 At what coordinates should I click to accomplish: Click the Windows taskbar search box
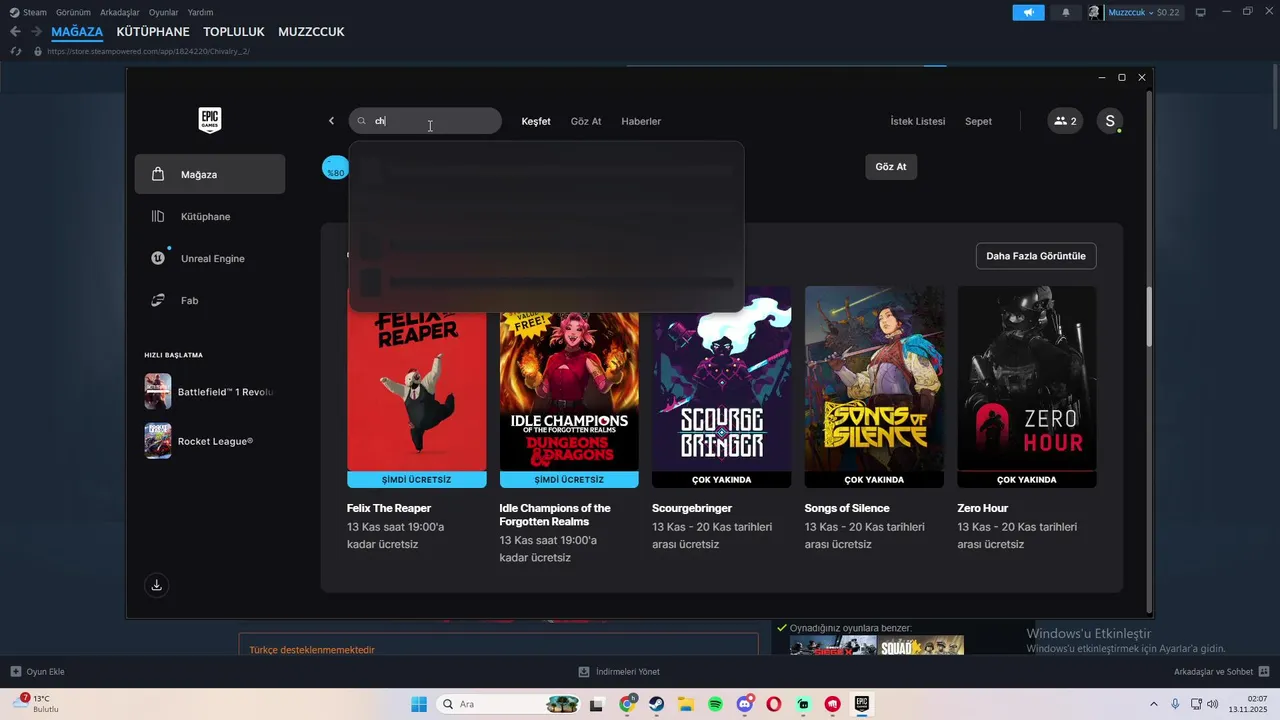click(510, 704)
